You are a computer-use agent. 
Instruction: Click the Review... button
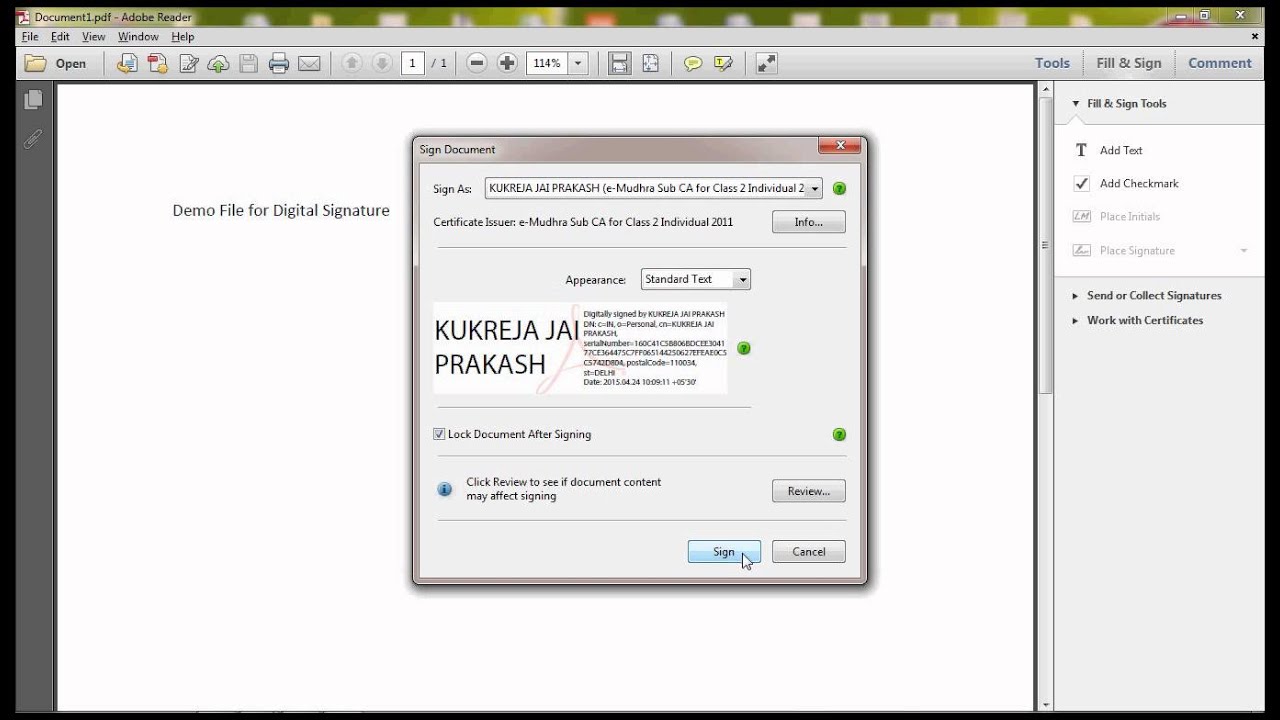808,491
